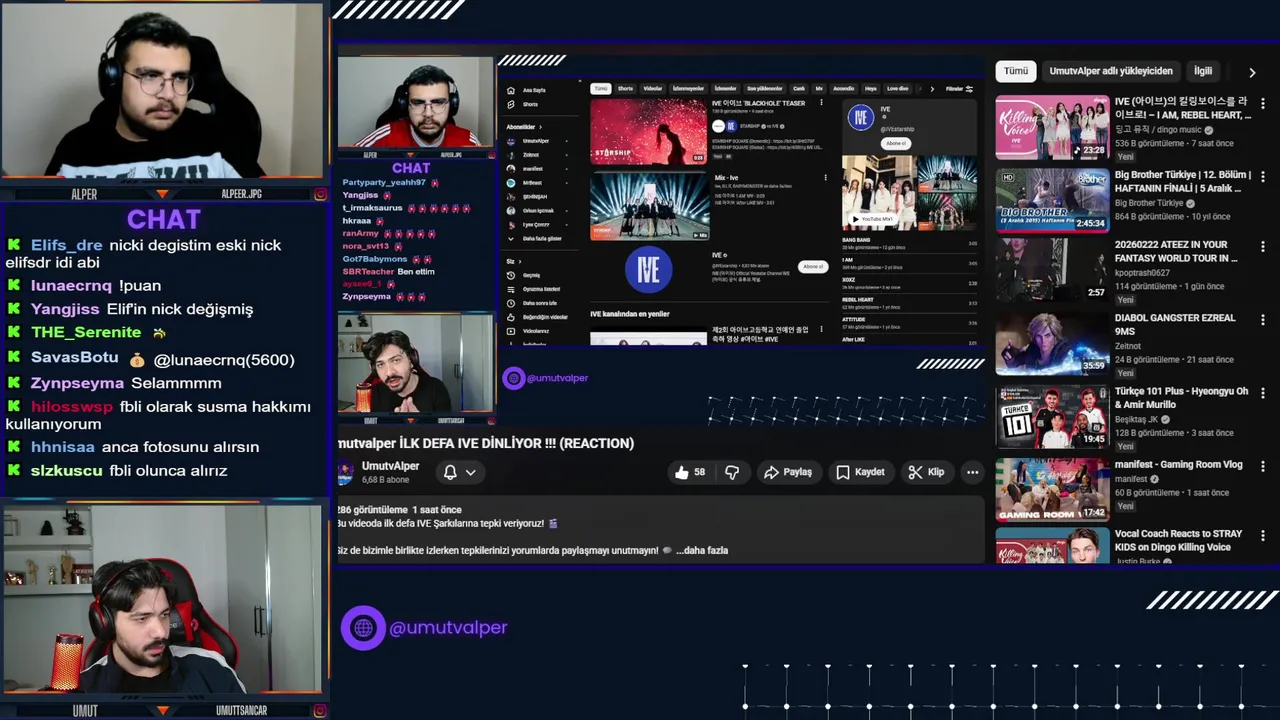Expand subscriptions with Daha fazla göster

(x=534, y=239)
